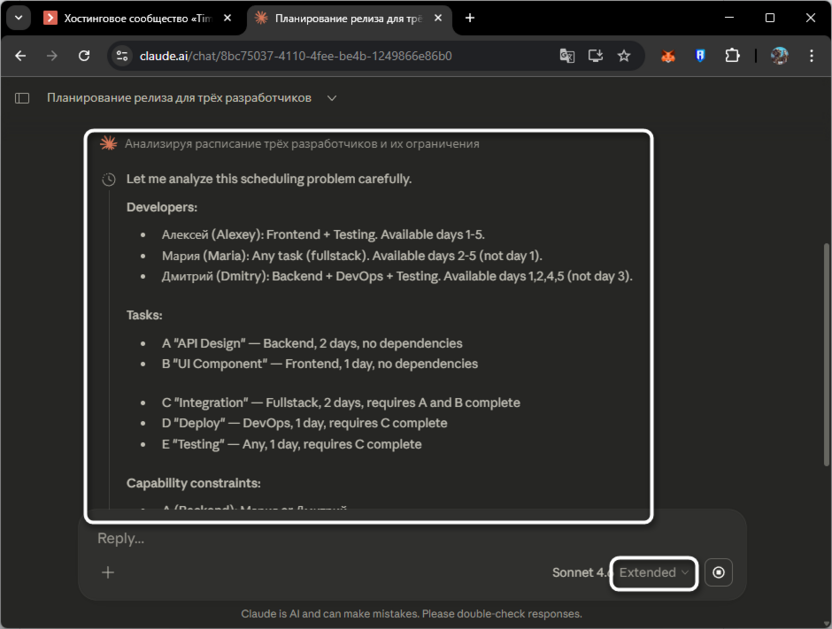Select the Планирование релиза browser tab
This screenshot has width=832, height=629.
coord(349,18)
